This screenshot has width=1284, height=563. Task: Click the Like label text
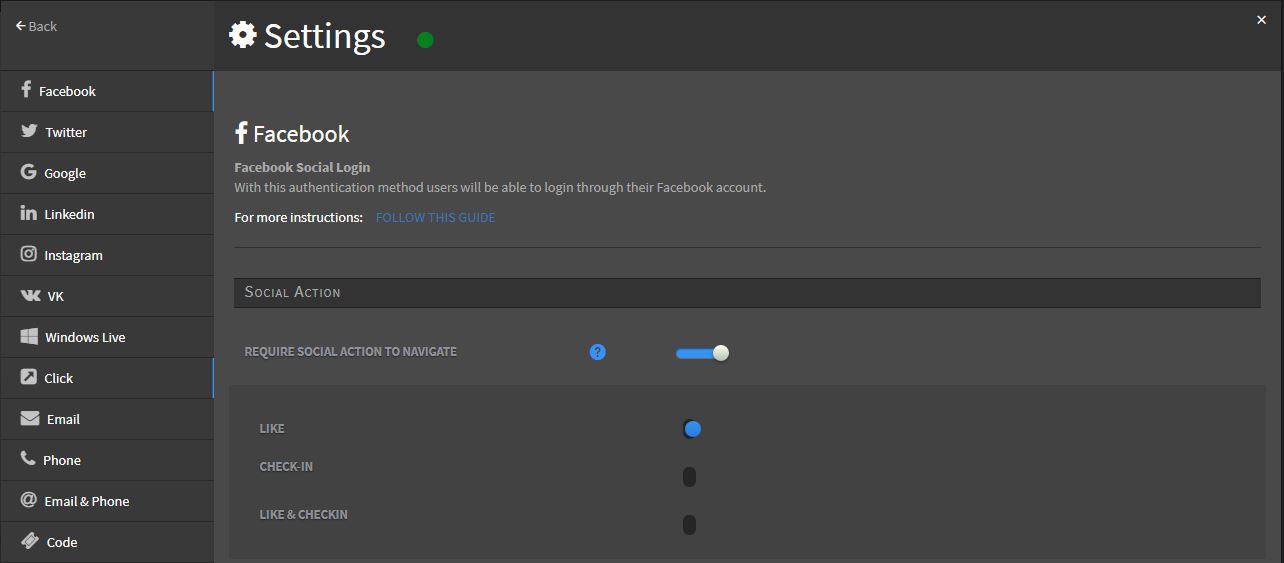(272, 428)
